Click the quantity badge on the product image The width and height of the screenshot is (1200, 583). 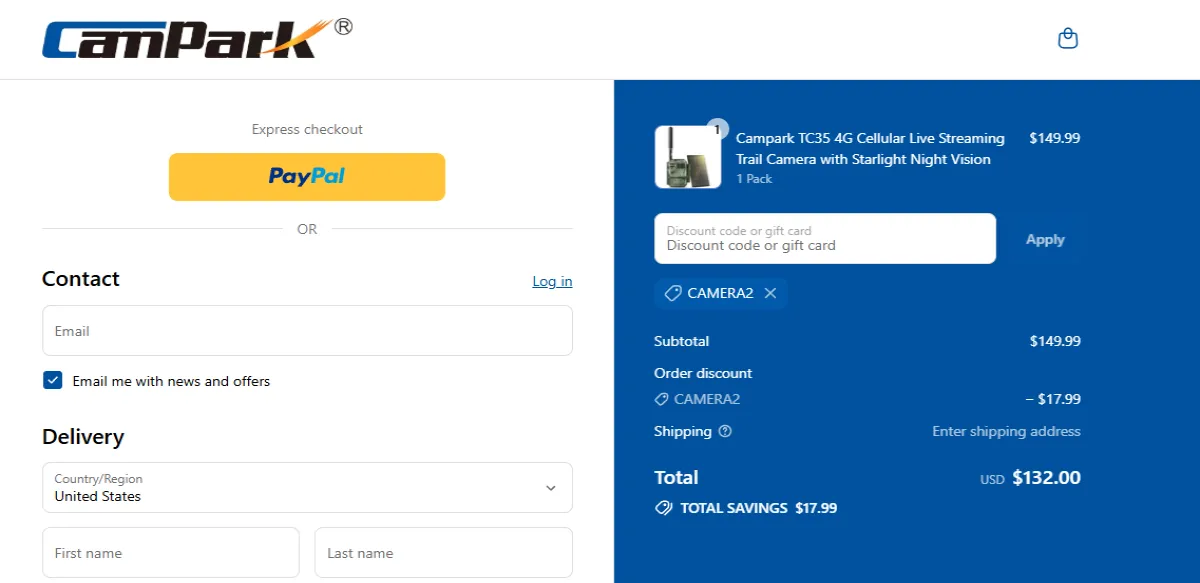tap(718, 130)
